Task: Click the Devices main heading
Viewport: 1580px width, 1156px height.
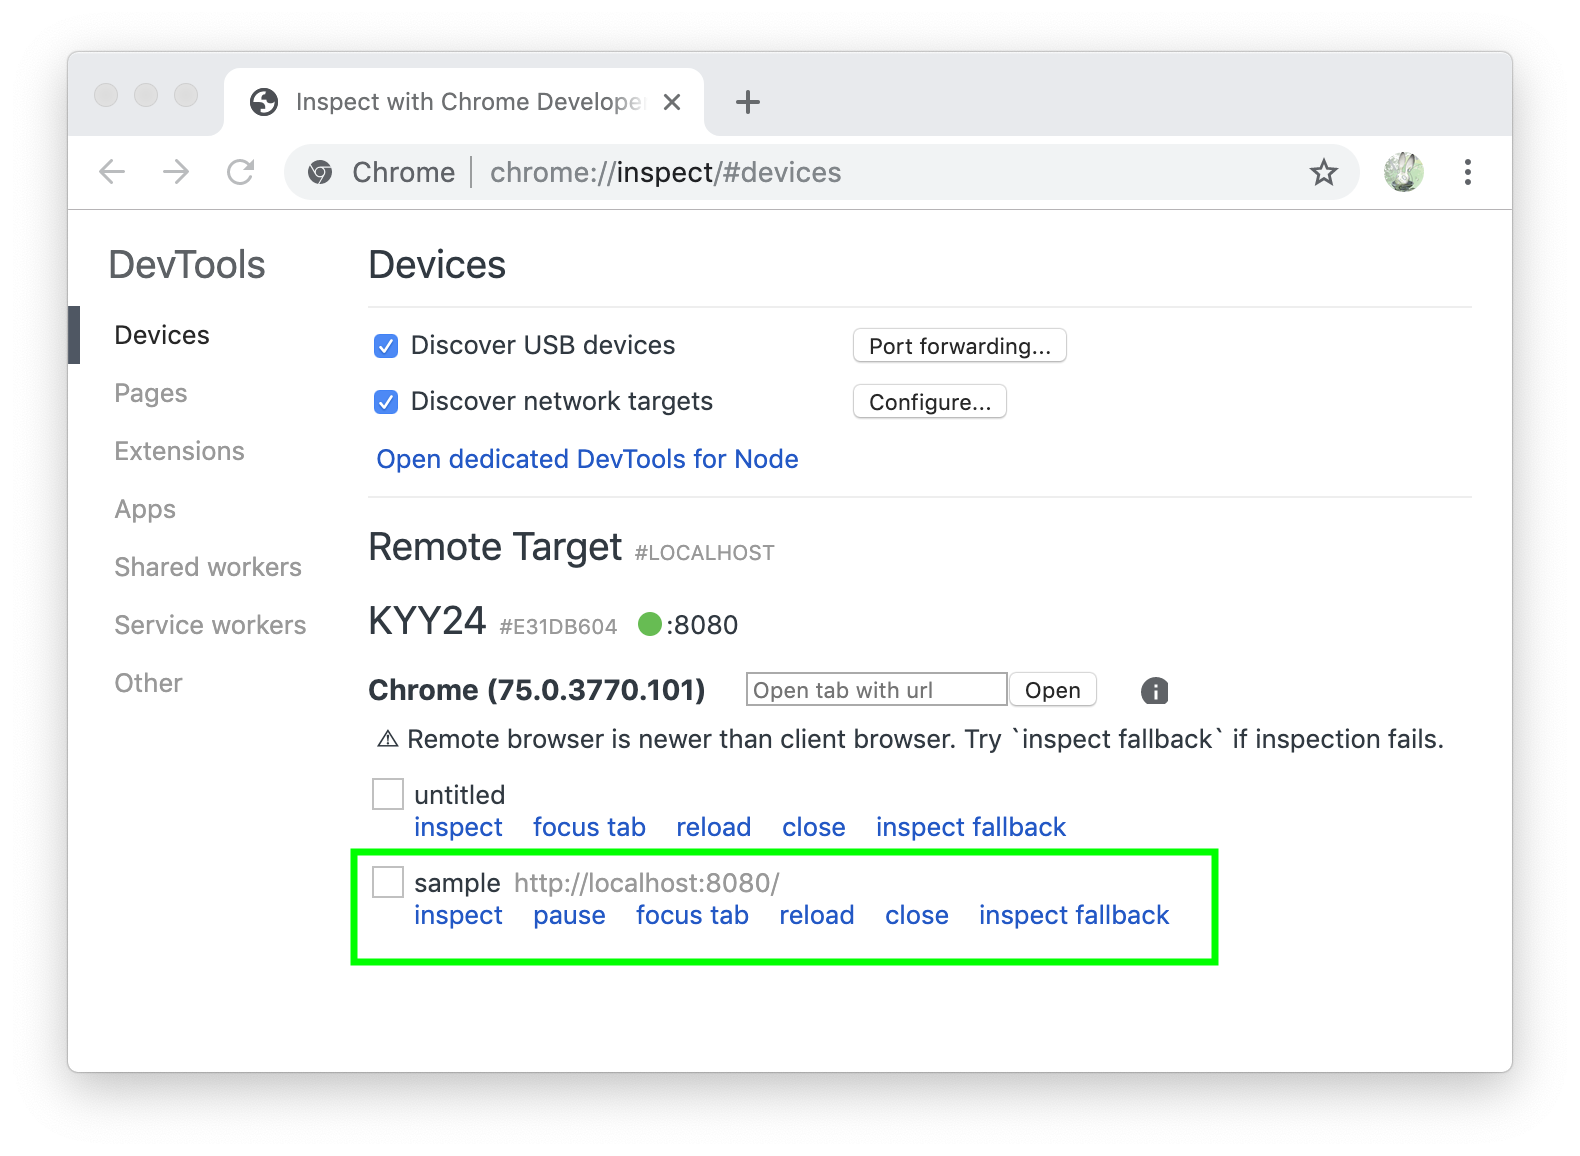Action: click(438, 265)
